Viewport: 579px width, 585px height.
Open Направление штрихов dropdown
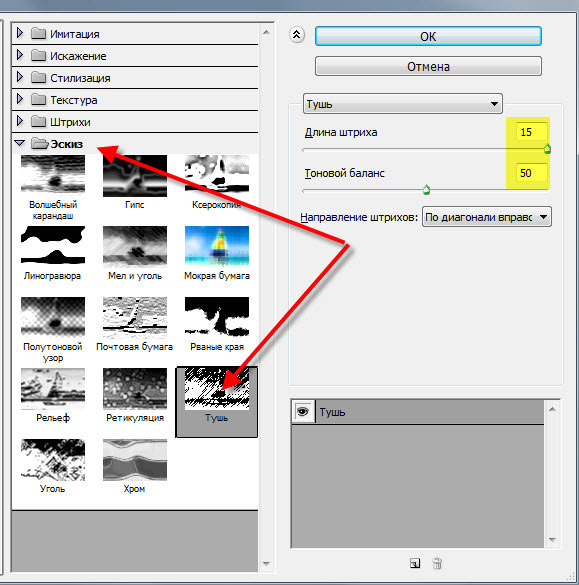click(x=486, y=217)
